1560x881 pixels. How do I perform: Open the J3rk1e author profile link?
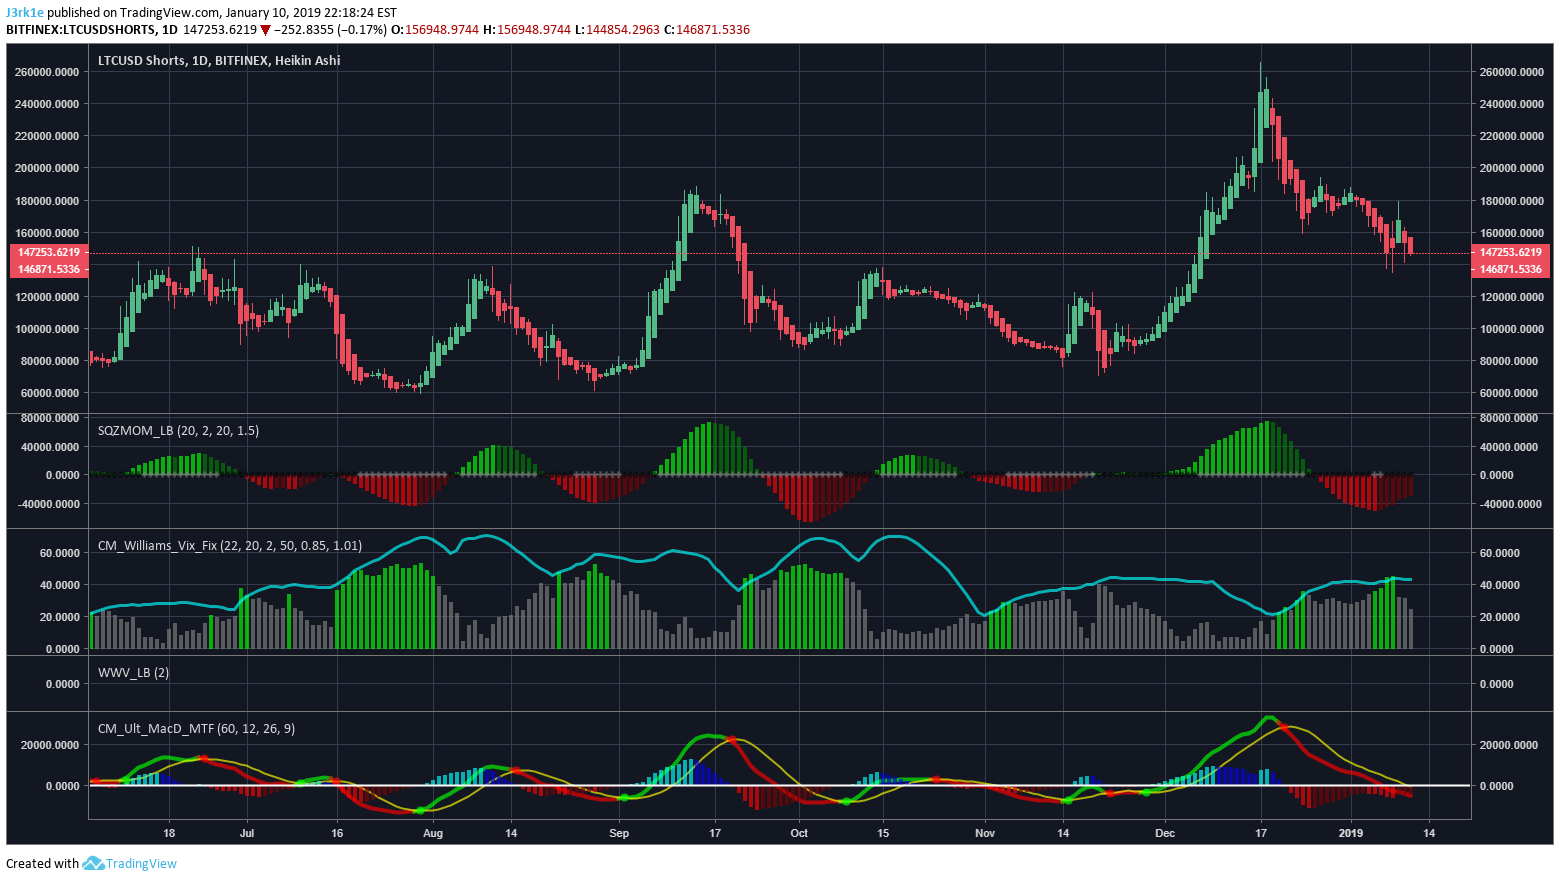(x=25, y=12)
